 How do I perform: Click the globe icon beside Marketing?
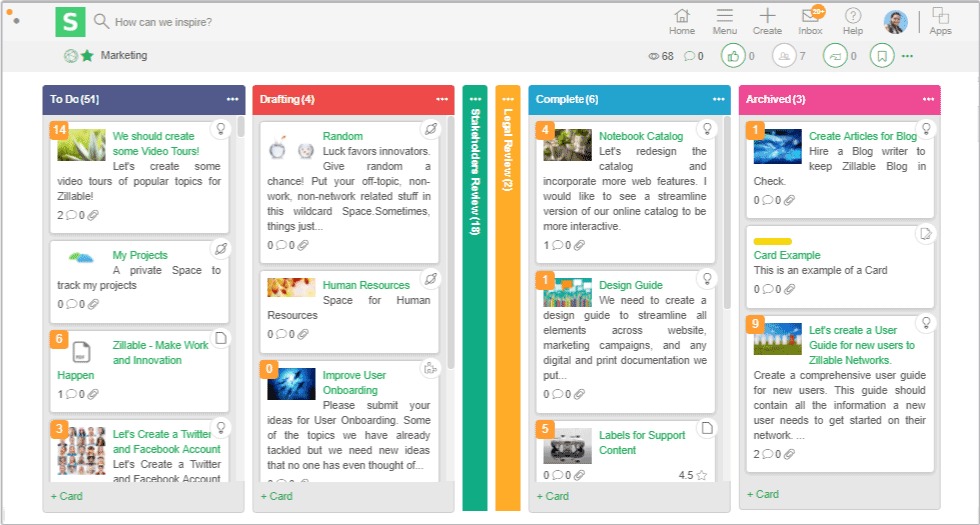(x=71, y=56)
